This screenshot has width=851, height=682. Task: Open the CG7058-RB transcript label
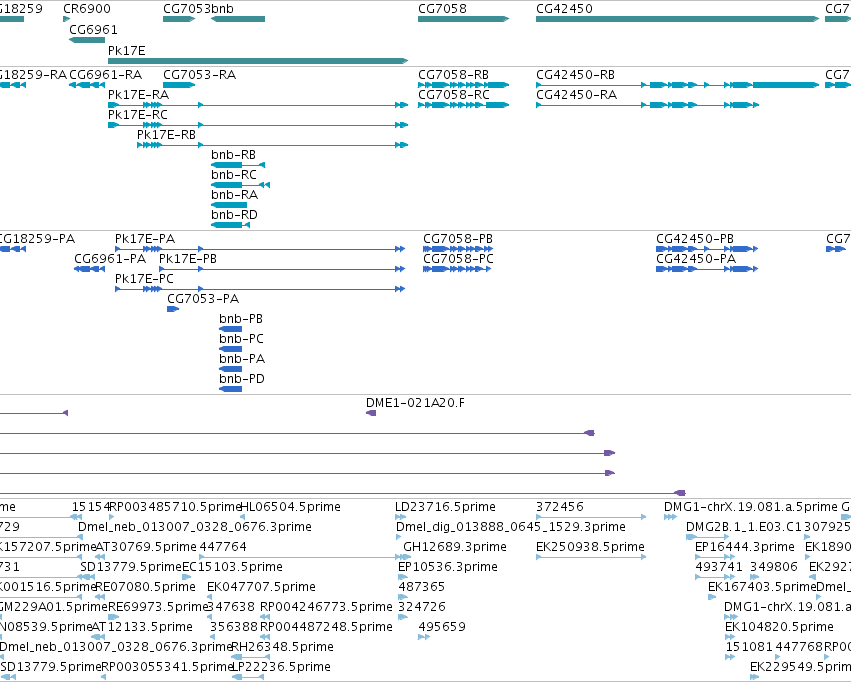pyautogui.click(x=454, y=75)
